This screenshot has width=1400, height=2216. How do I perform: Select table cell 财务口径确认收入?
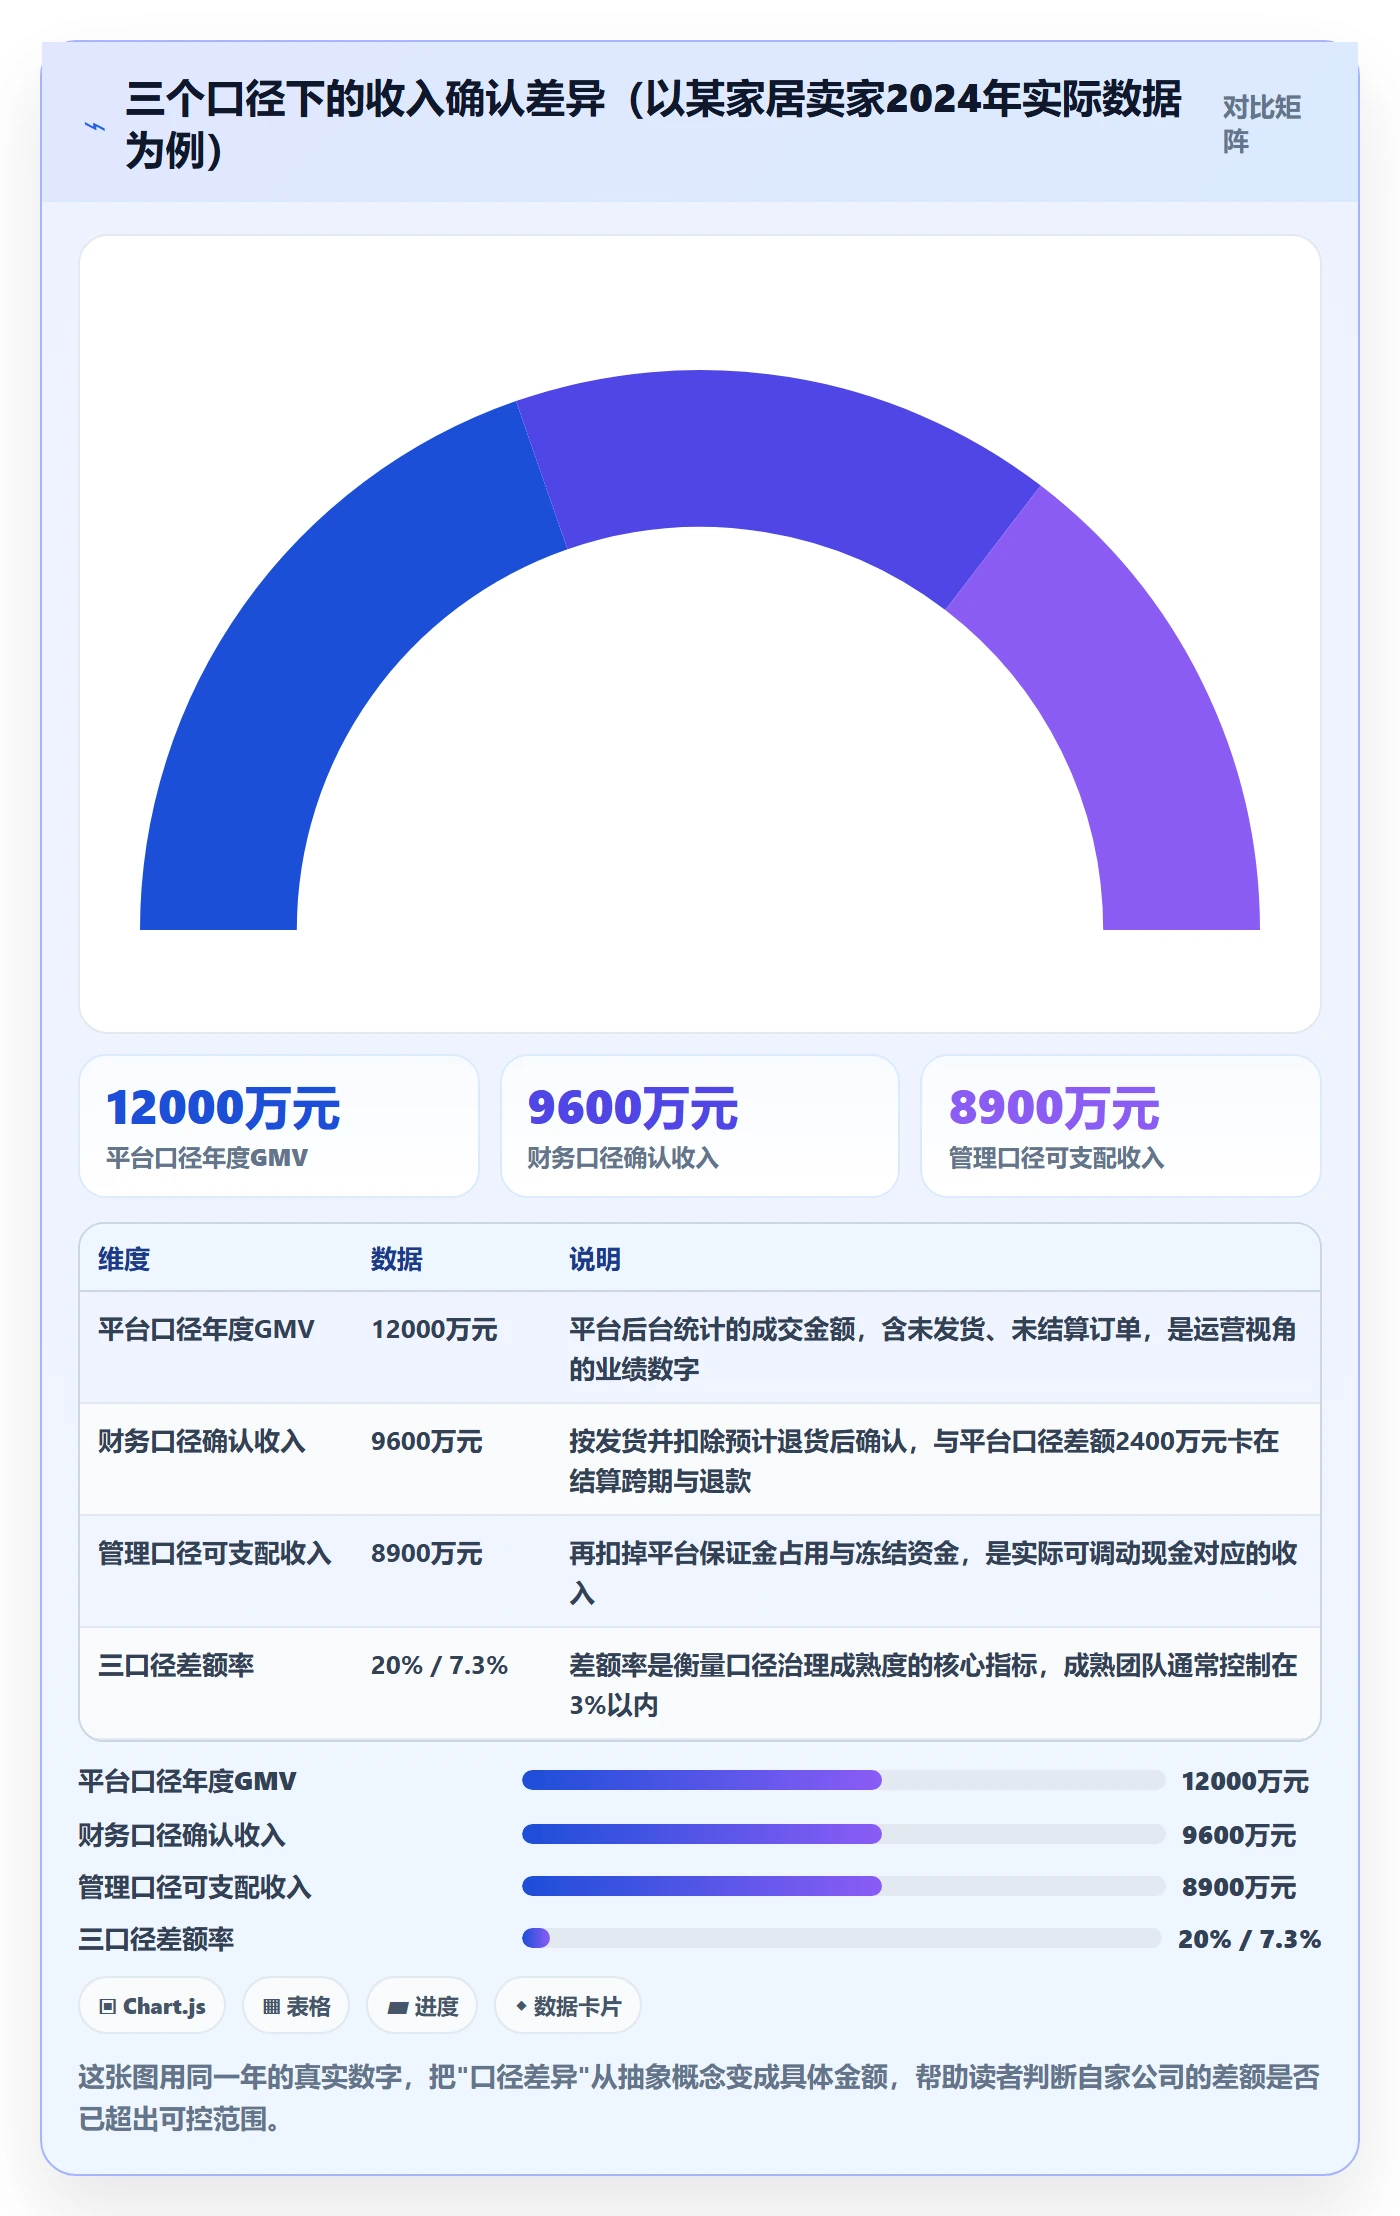(x=202, y=1441)
